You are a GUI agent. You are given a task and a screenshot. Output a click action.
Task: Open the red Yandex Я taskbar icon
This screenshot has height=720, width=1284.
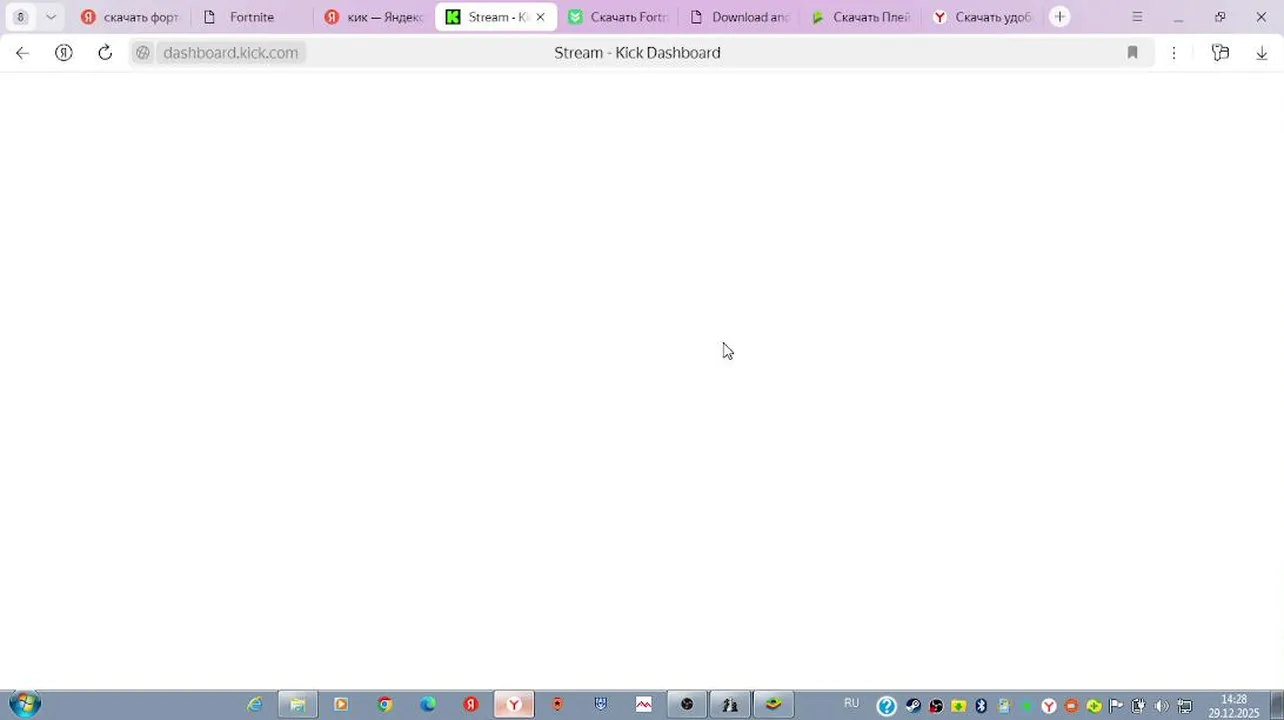(471, 705)
